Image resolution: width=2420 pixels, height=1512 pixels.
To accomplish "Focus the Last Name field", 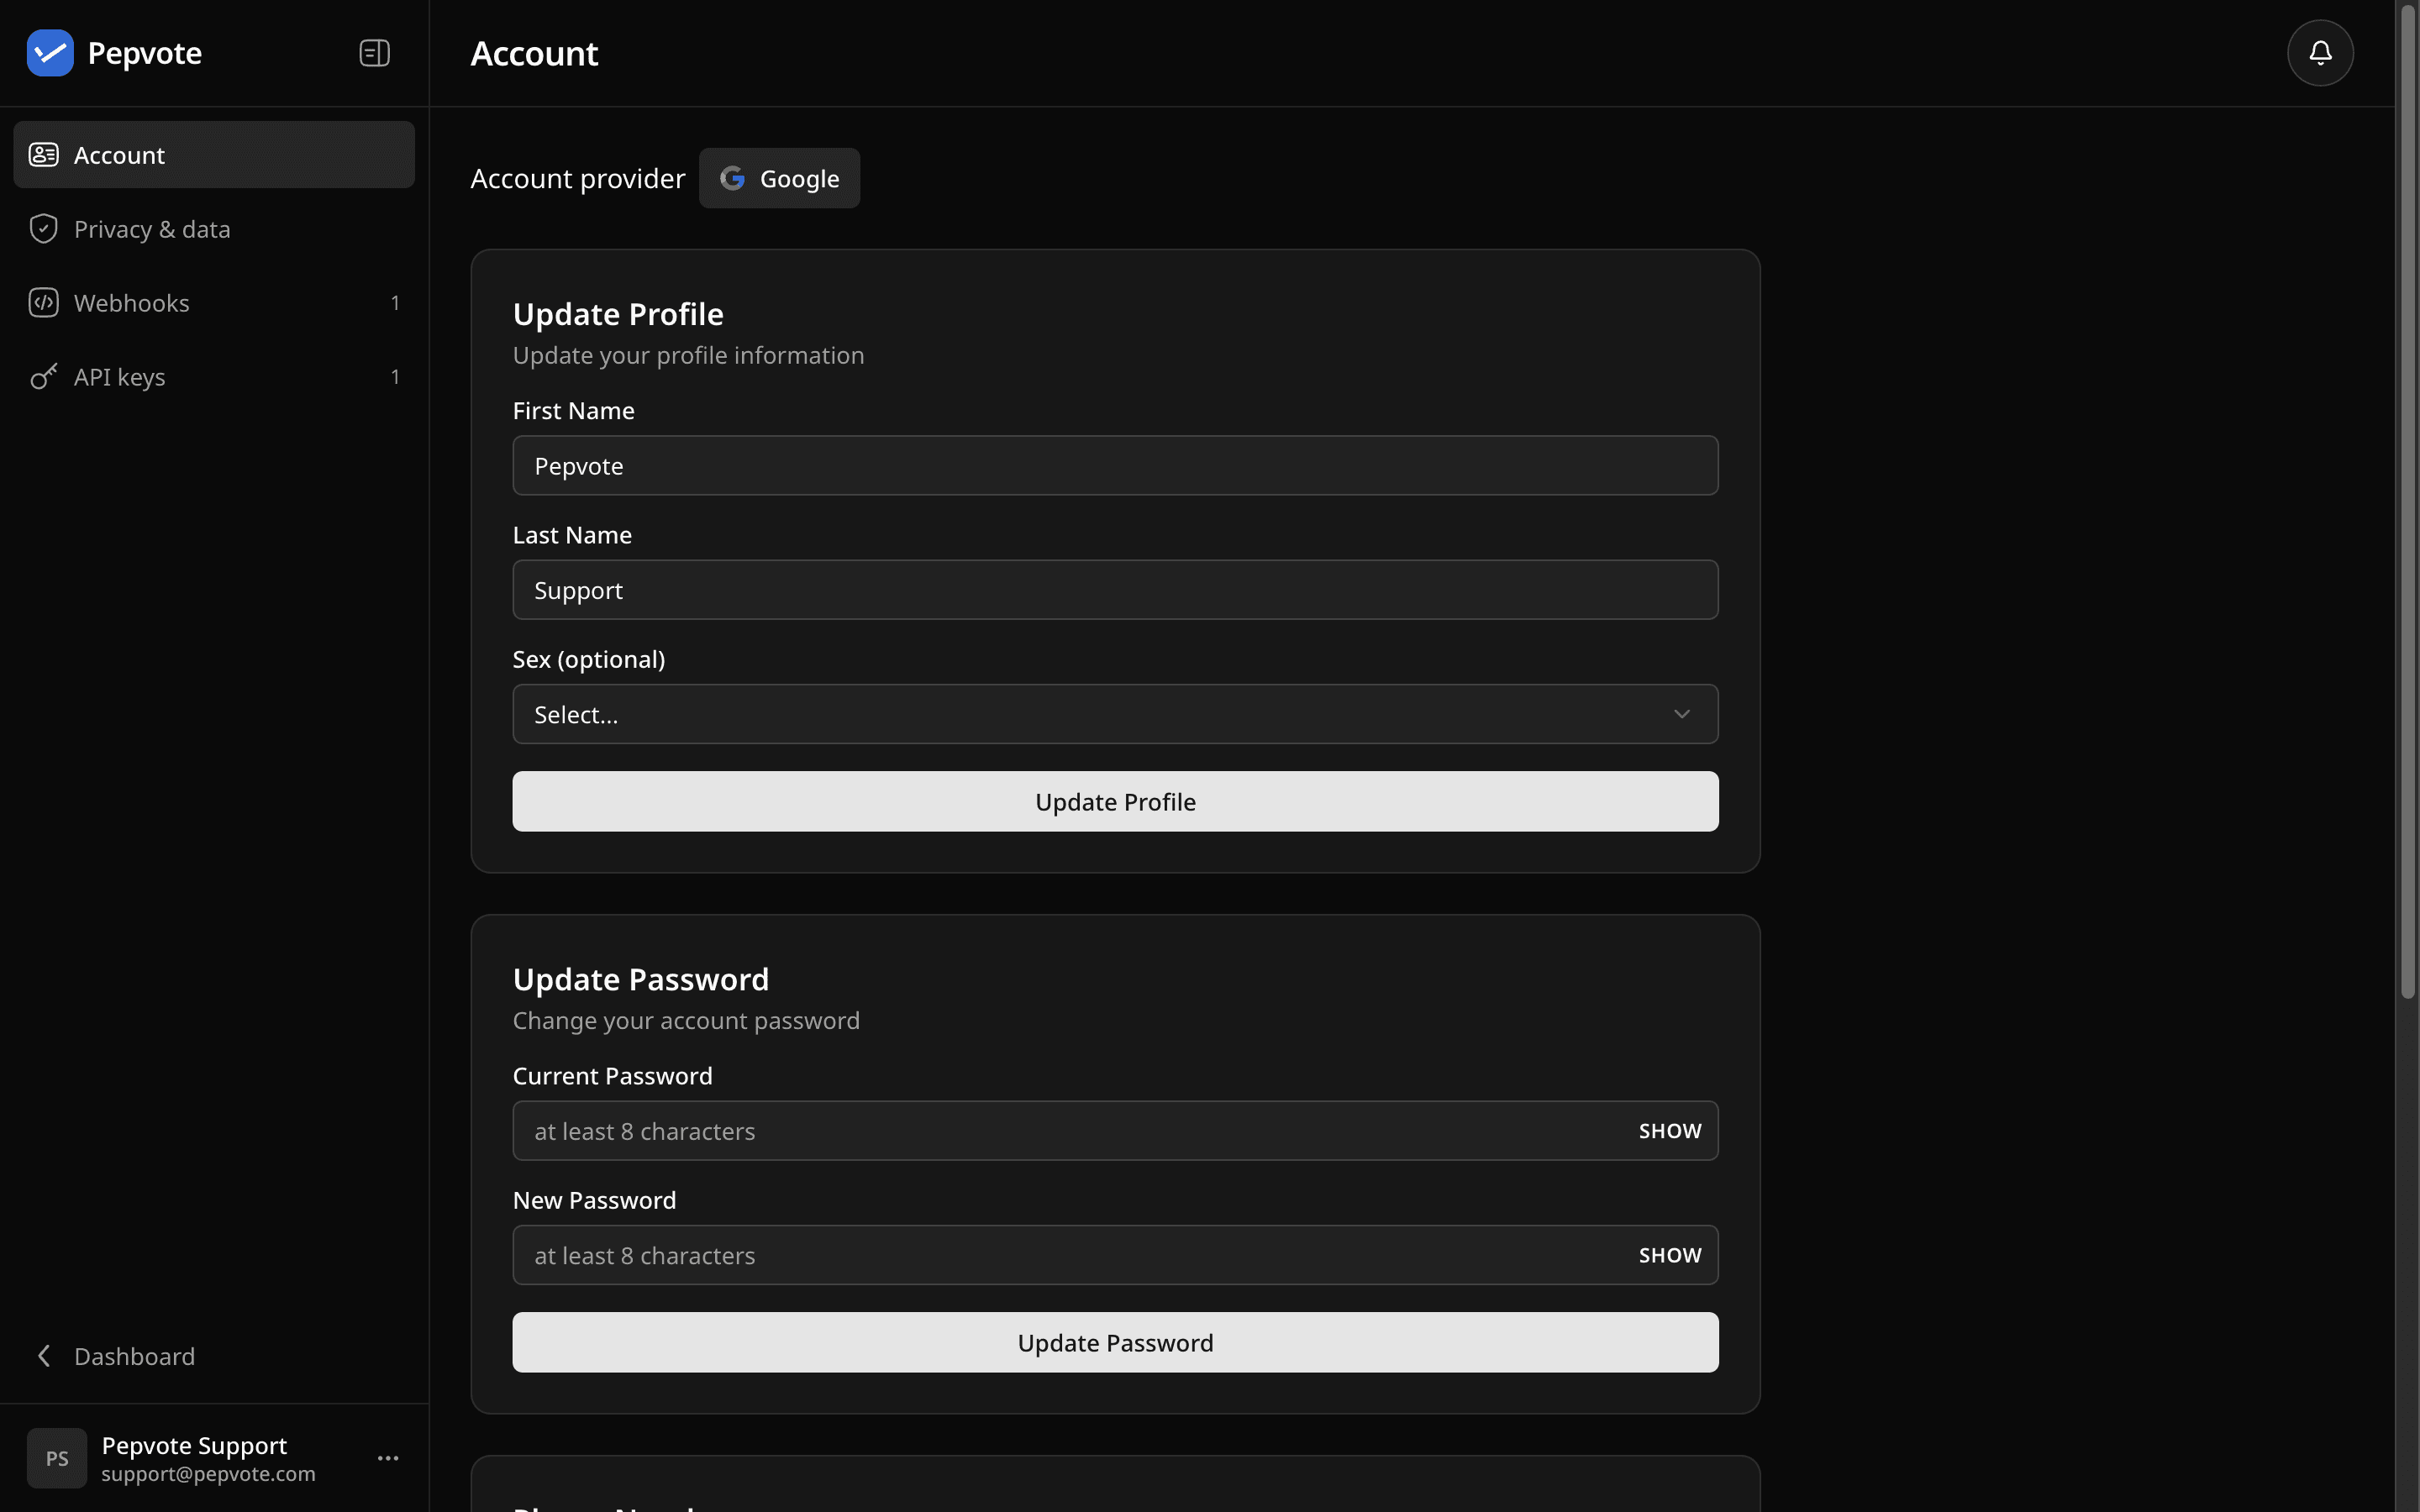I will coord(1115,590).
